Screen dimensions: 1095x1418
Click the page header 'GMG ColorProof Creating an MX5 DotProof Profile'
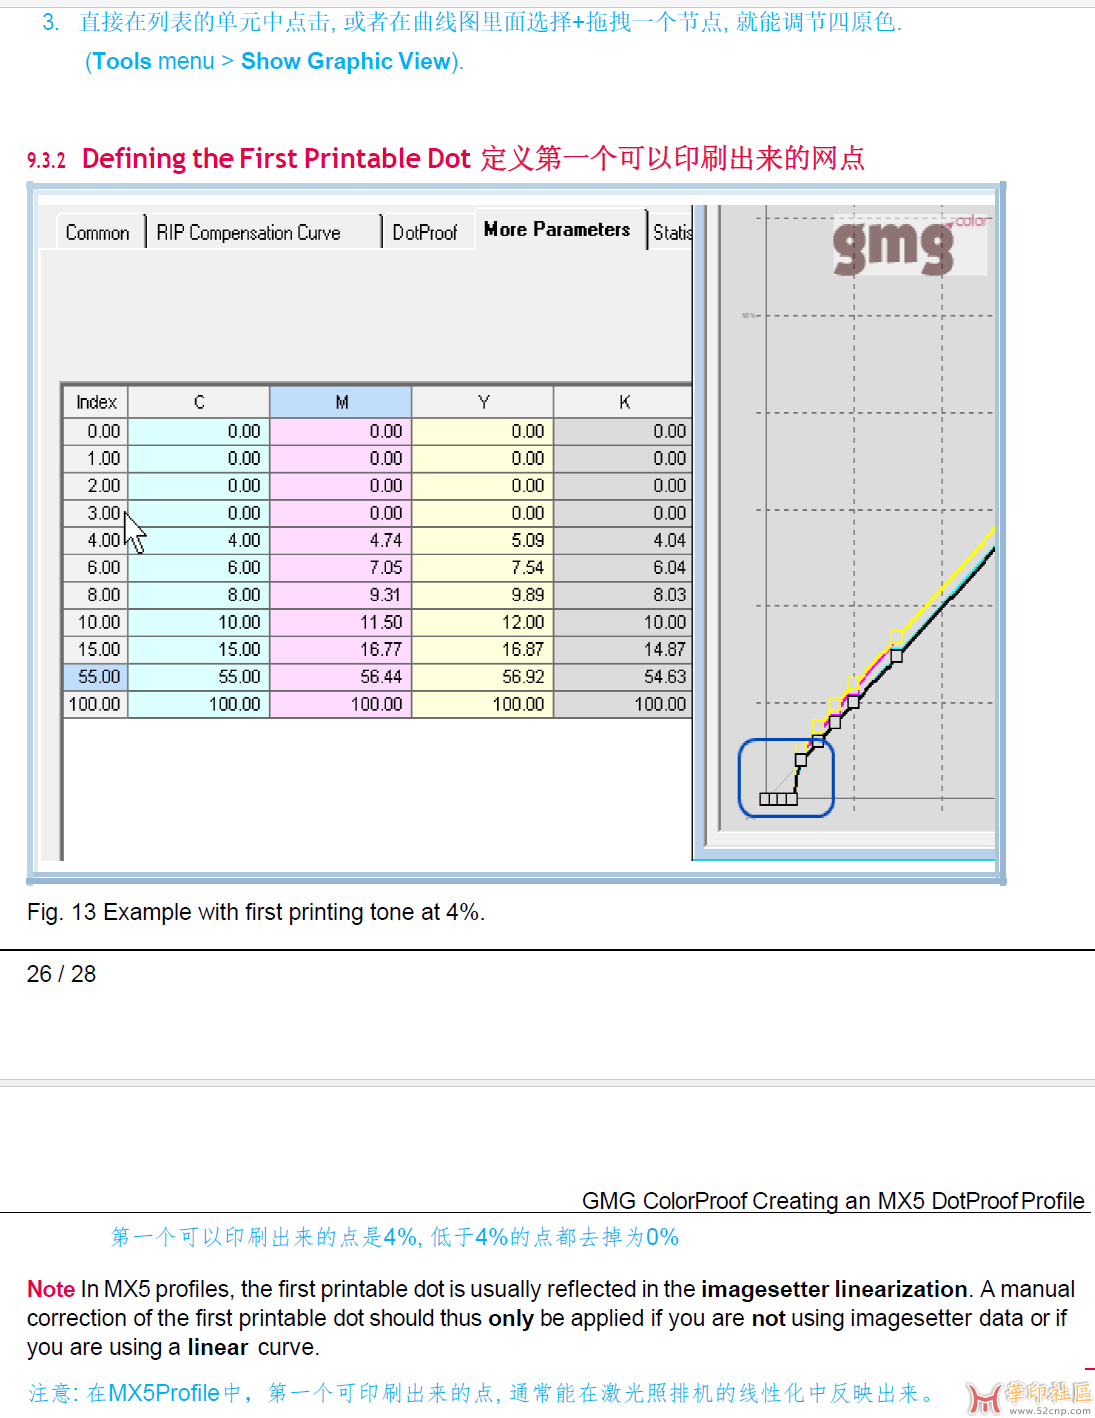(833, 1200)
